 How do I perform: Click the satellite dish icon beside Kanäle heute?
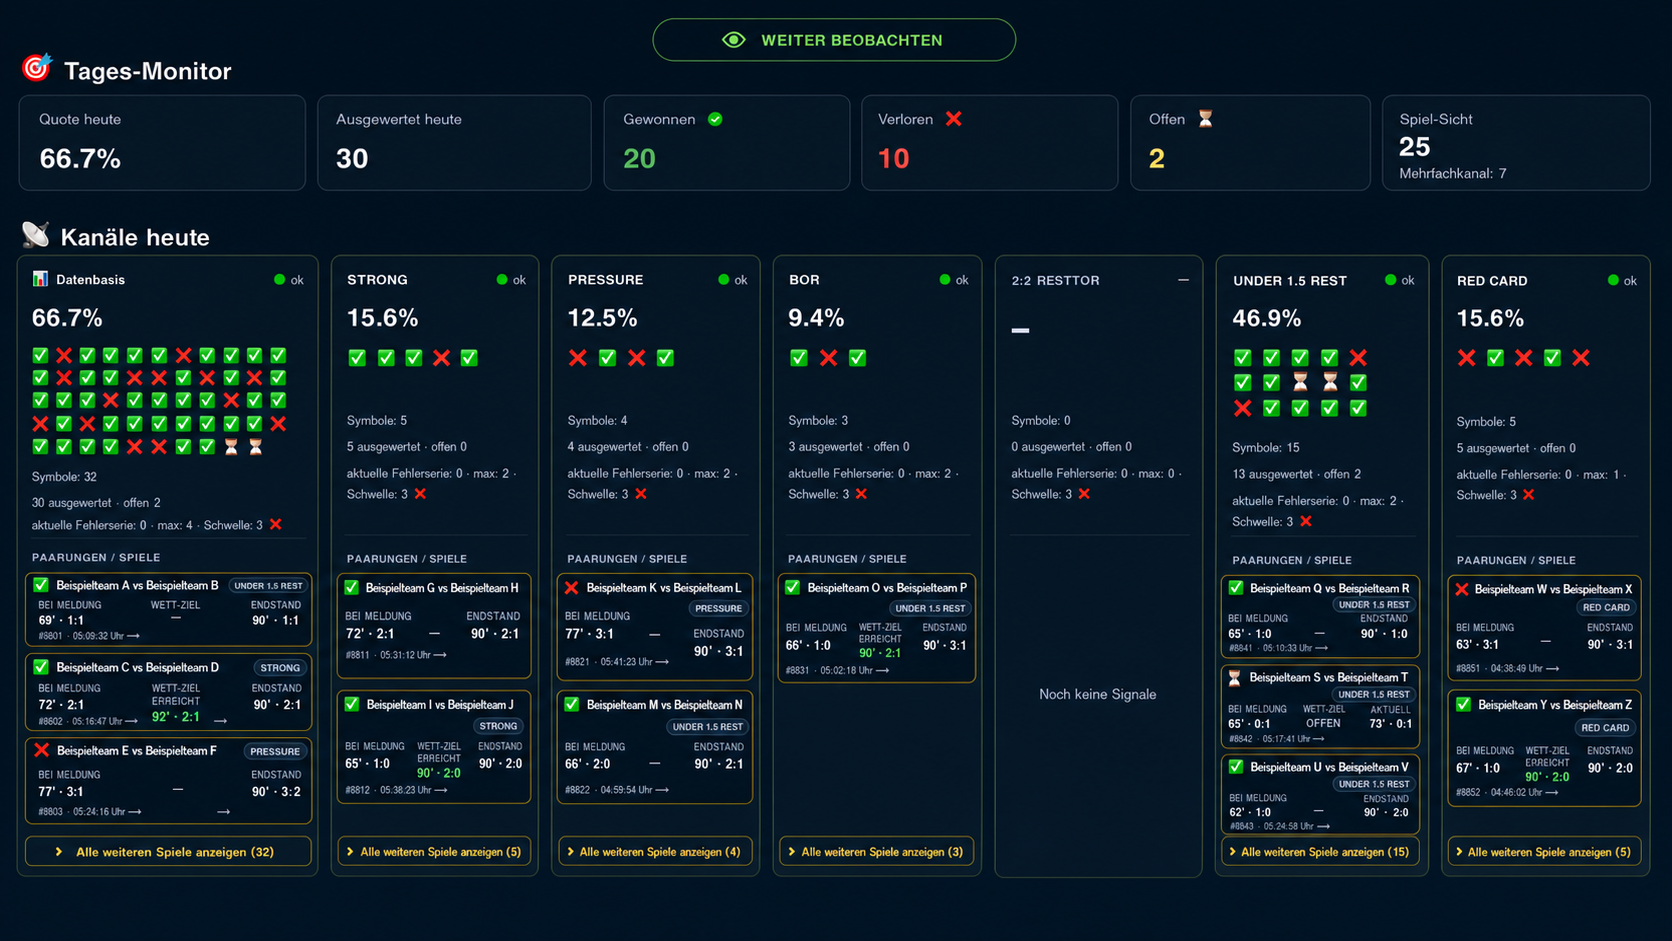(x=36, y=235)
